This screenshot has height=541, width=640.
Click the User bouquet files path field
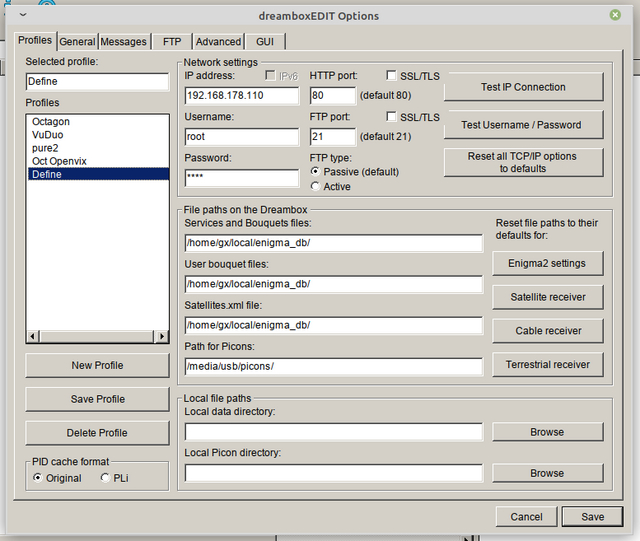[x=333, y=284]
